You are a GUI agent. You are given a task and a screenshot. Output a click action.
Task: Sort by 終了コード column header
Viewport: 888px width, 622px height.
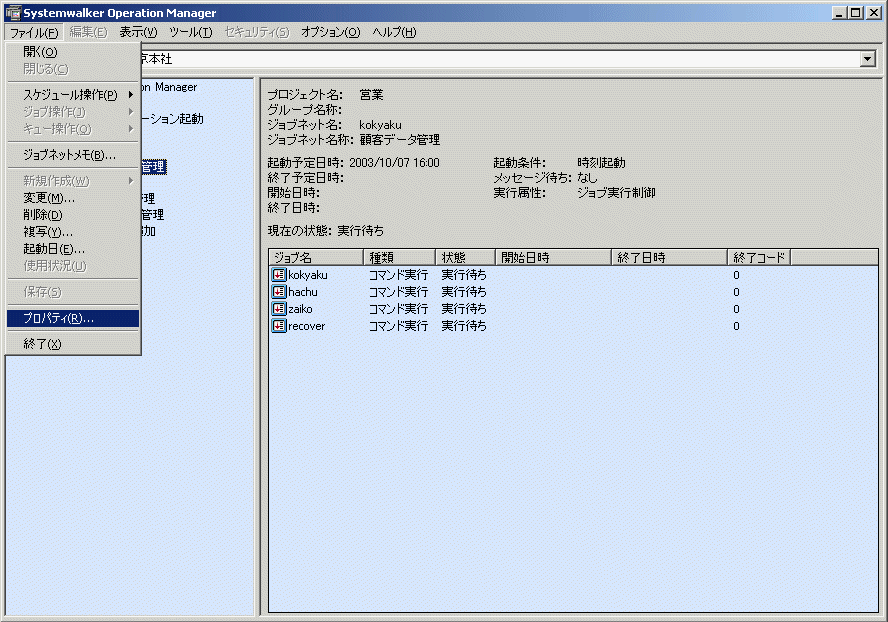pyautogui.click(x=759, y=258)
